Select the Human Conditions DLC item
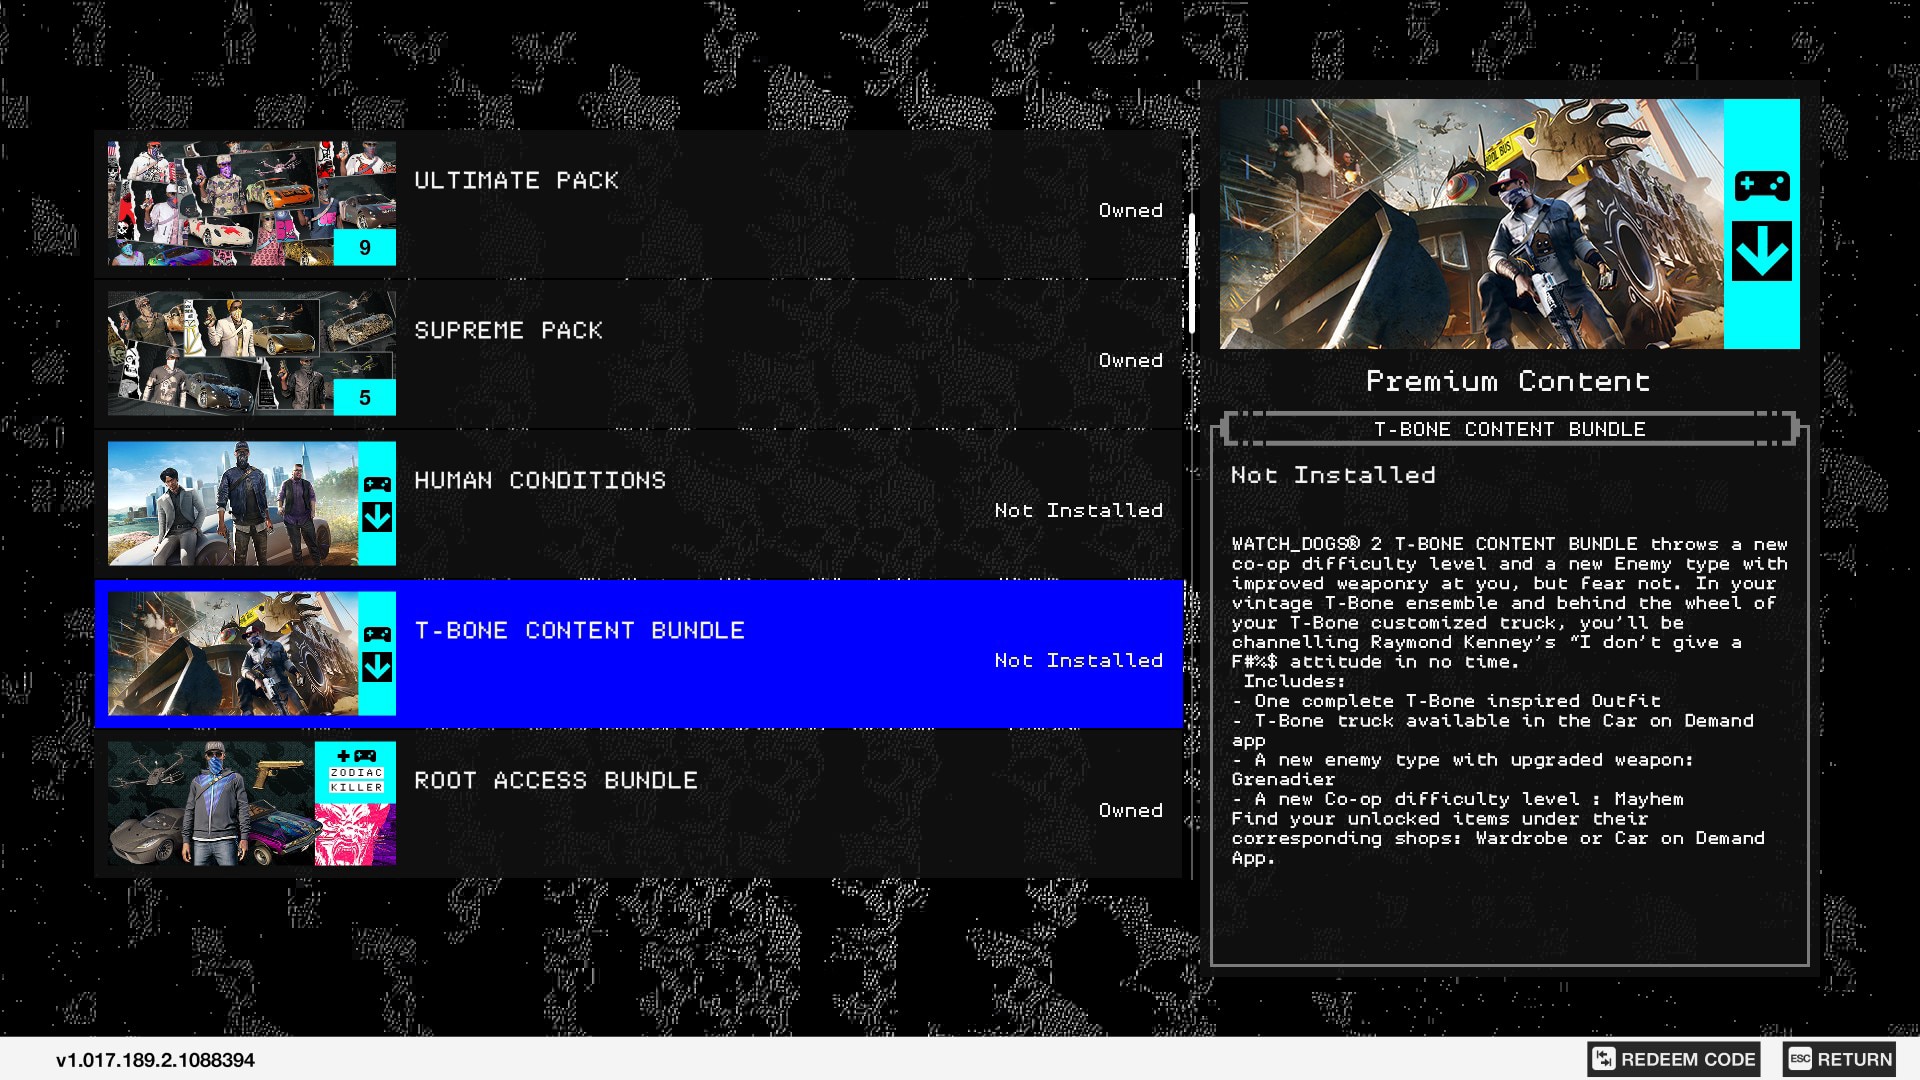 click(x=641, y=502)
